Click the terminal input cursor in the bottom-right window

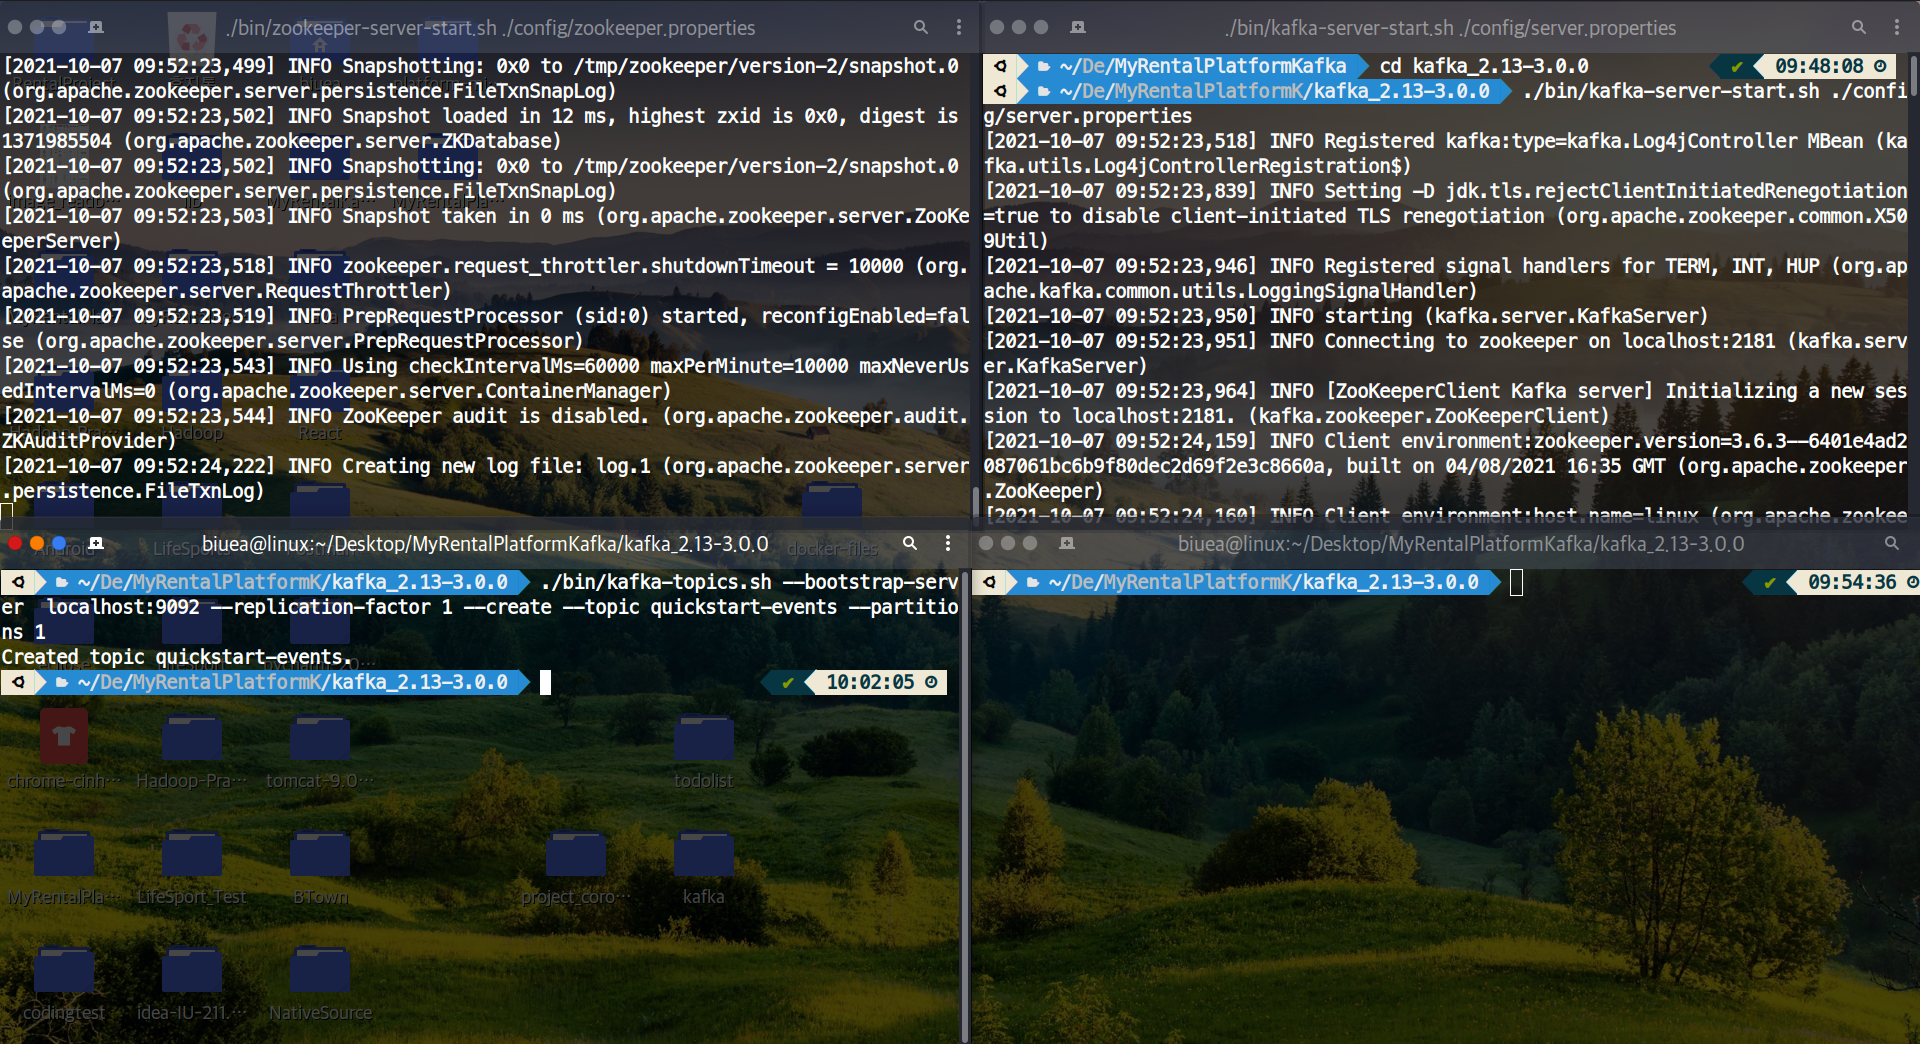[x=1516, y=582]
